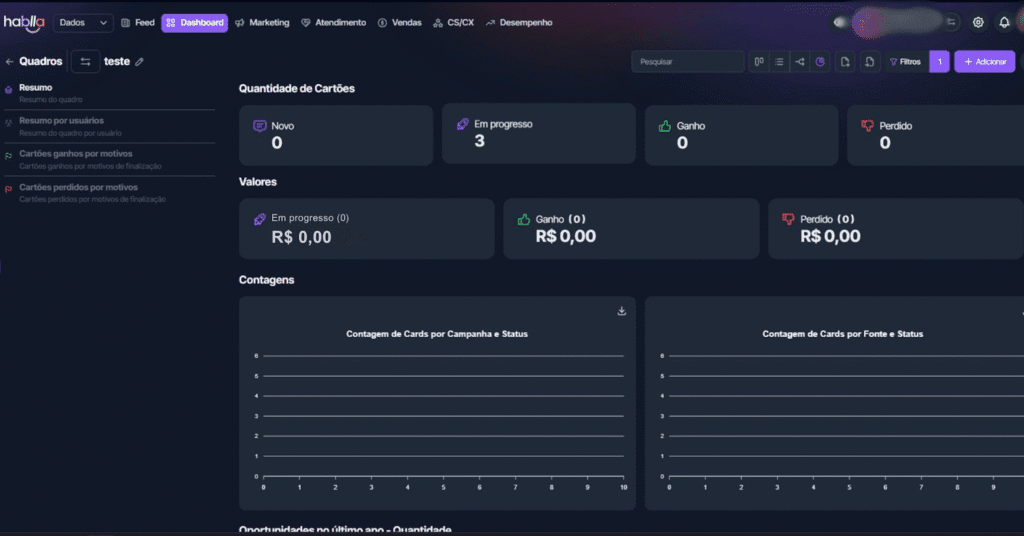This screenshot has height=536, width=1024.
Task: Select the pie chart dashboard view icon
Action: pos(820,62)
